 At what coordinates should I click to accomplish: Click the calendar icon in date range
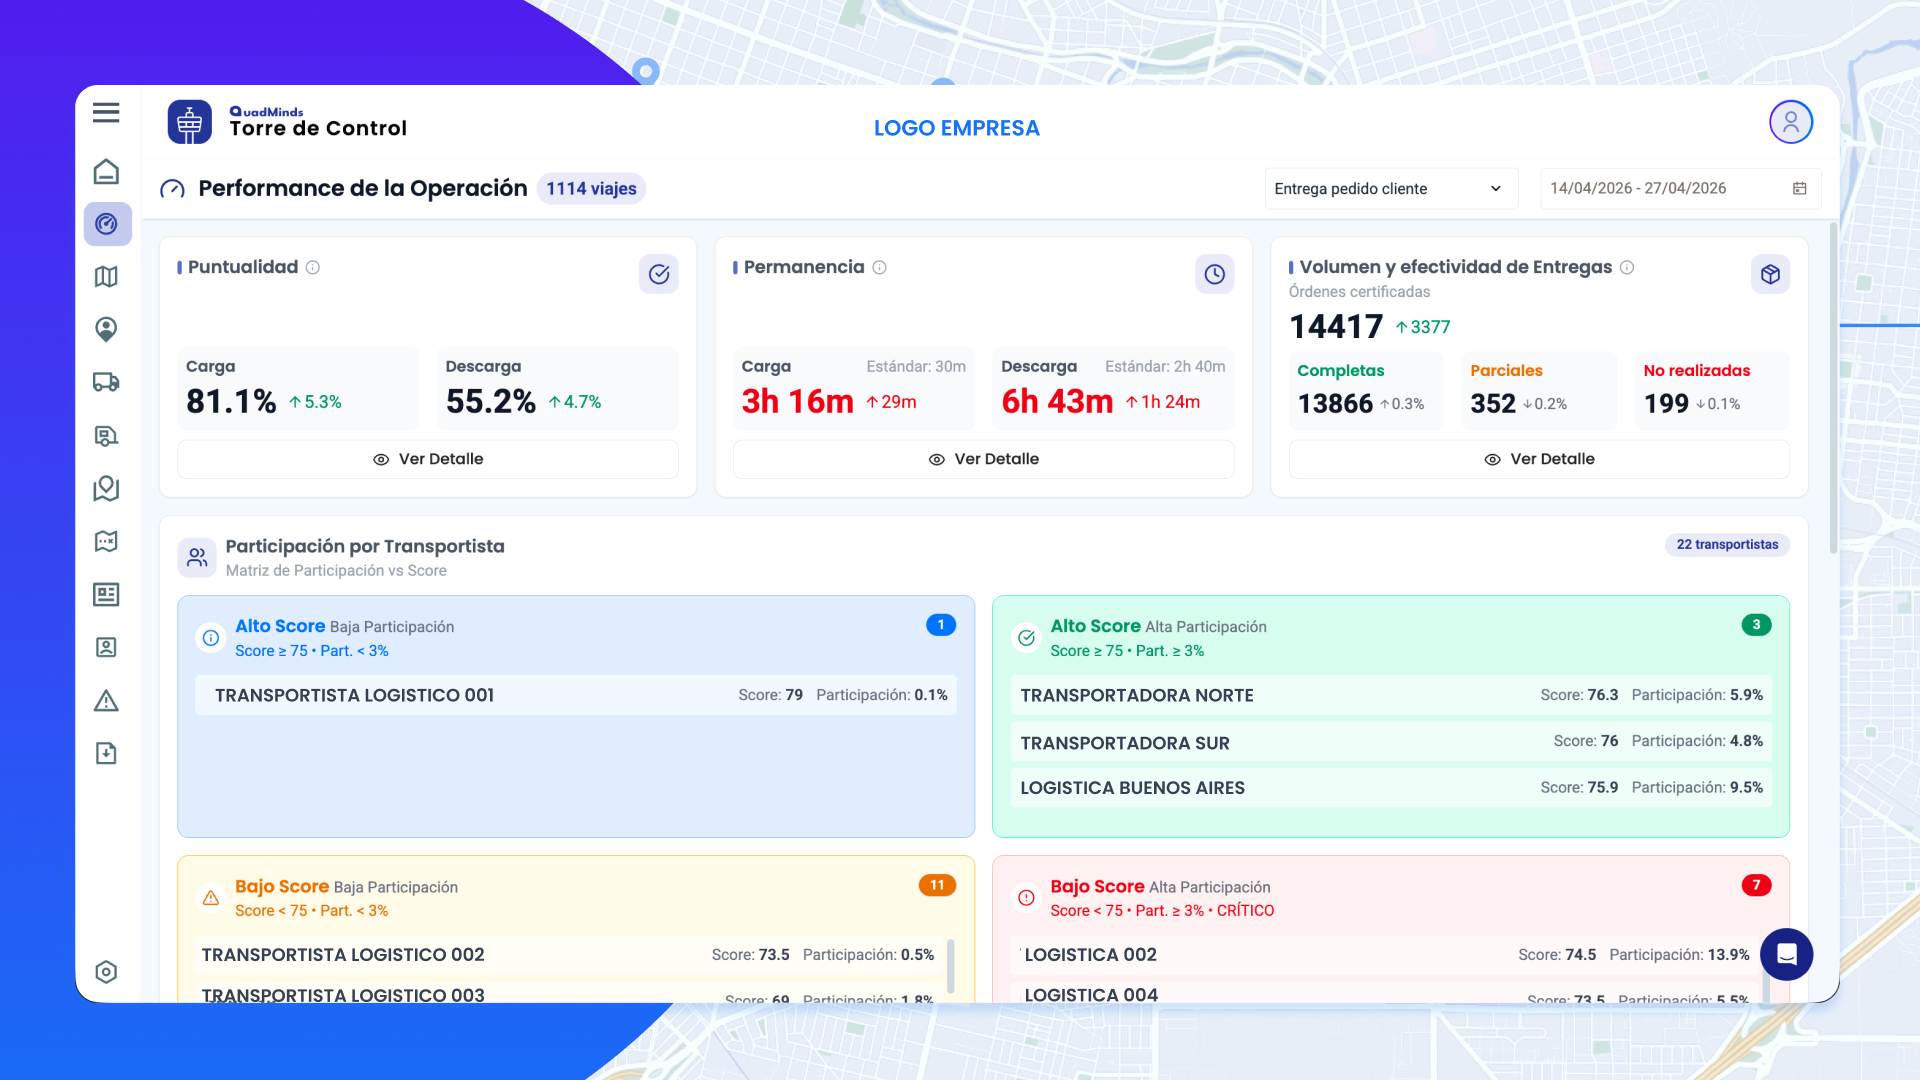1800,188
